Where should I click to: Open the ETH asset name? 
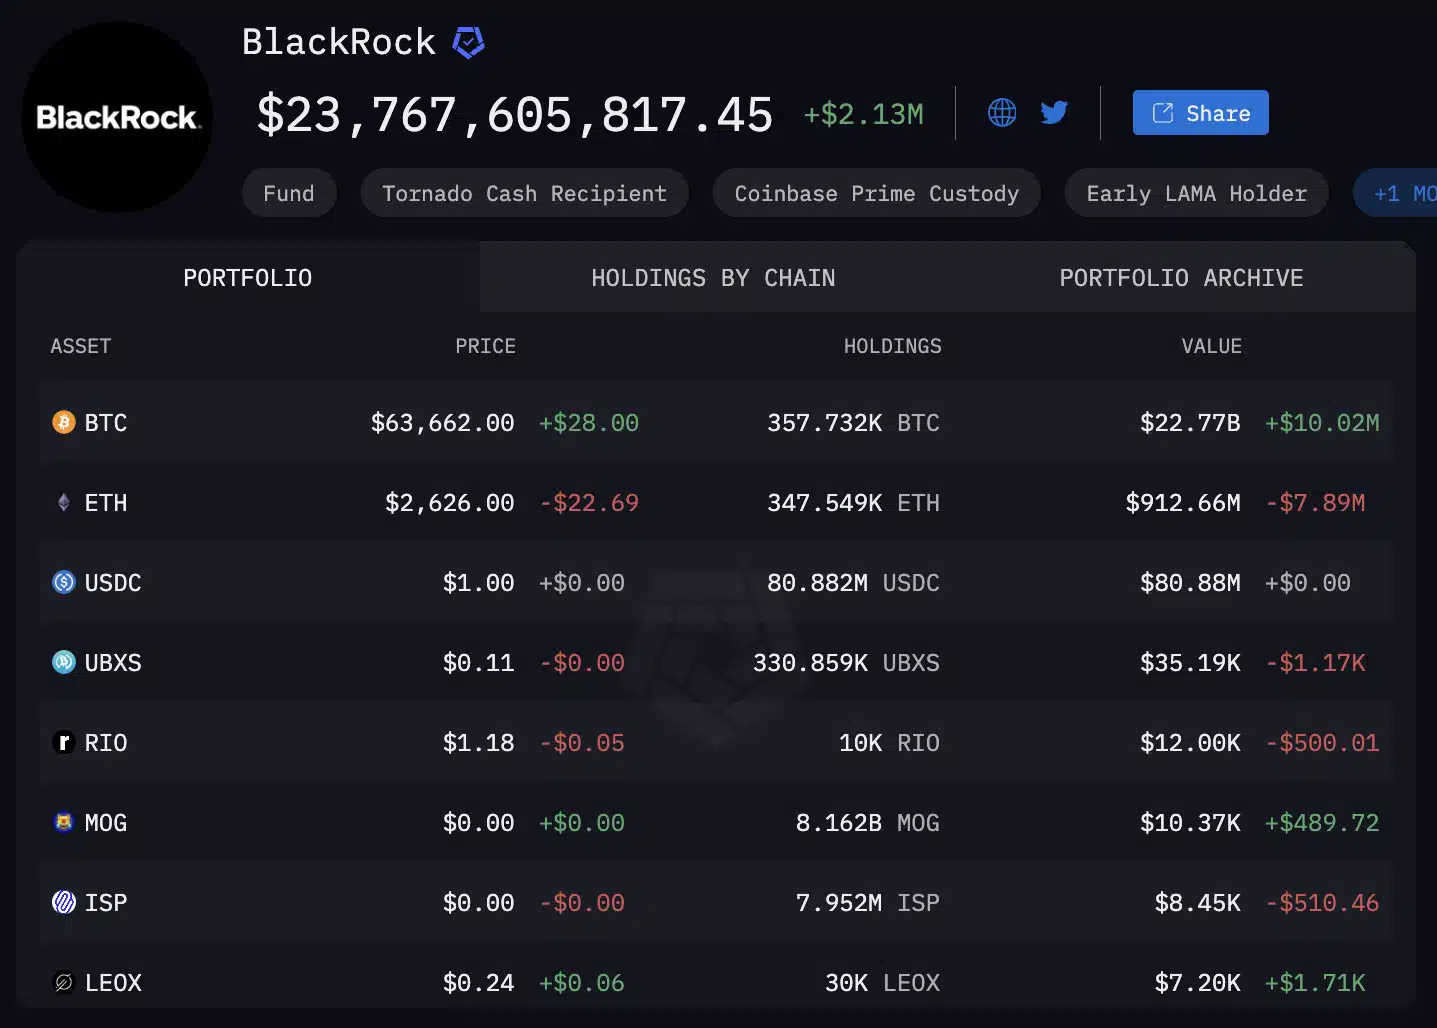[106, 503]
